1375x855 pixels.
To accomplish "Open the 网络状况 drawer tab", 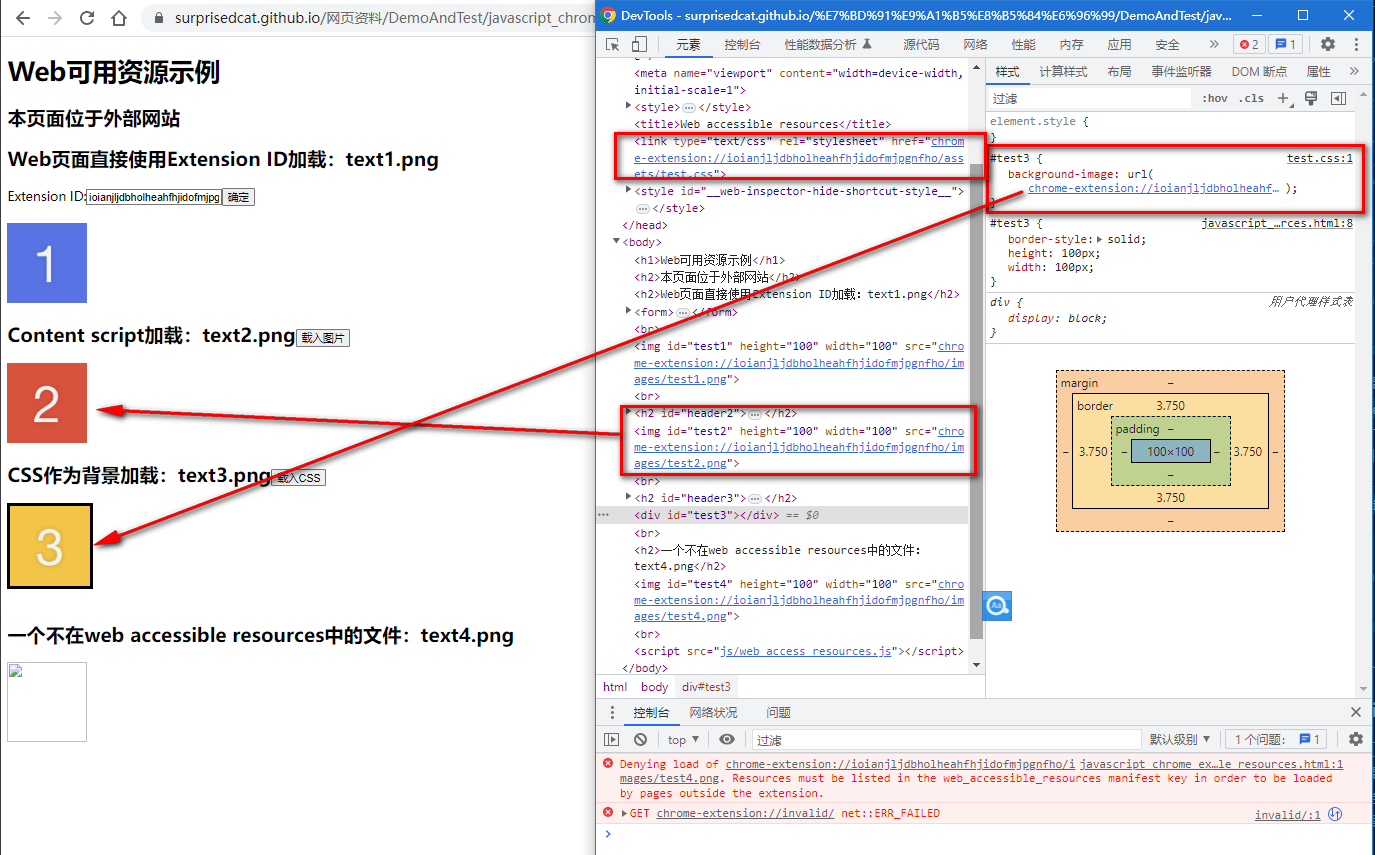I will pyautogui.click(x=713, y=712).
